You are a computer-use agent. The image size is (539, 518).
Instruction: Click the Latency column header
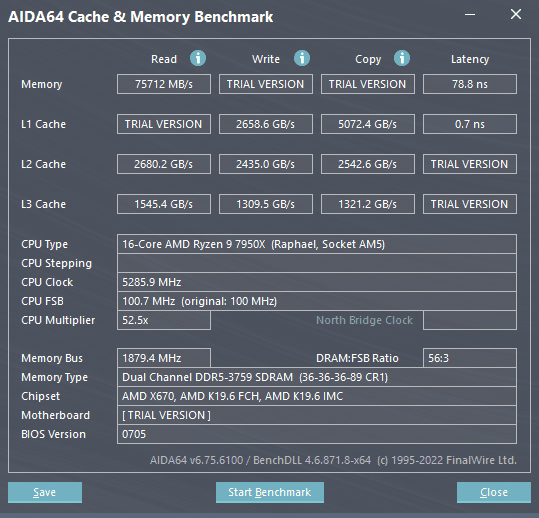click(x=470, y=59)
